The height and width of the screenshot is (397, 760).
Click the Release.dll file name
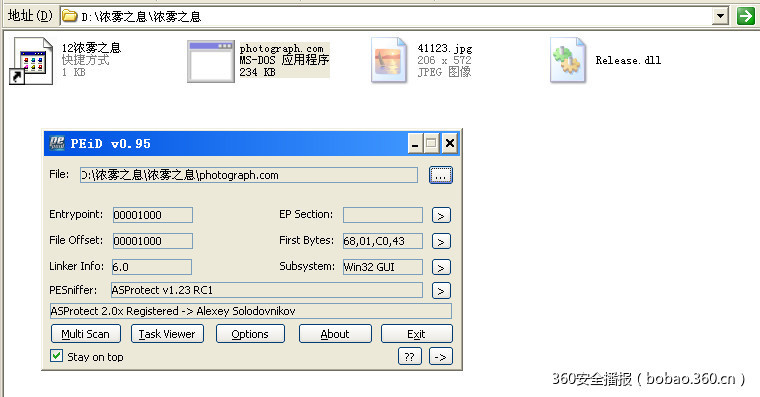point(628,60)
